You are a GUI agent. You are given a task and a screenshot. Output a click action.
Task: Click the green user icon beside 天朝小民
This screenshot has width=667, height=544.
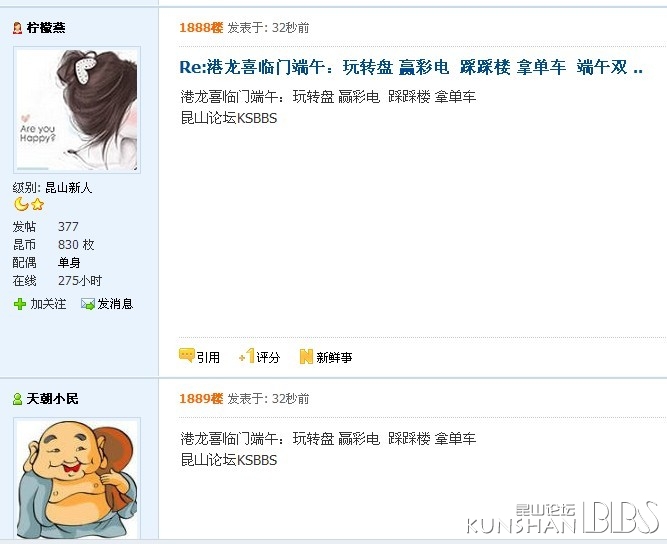(17, 399)
